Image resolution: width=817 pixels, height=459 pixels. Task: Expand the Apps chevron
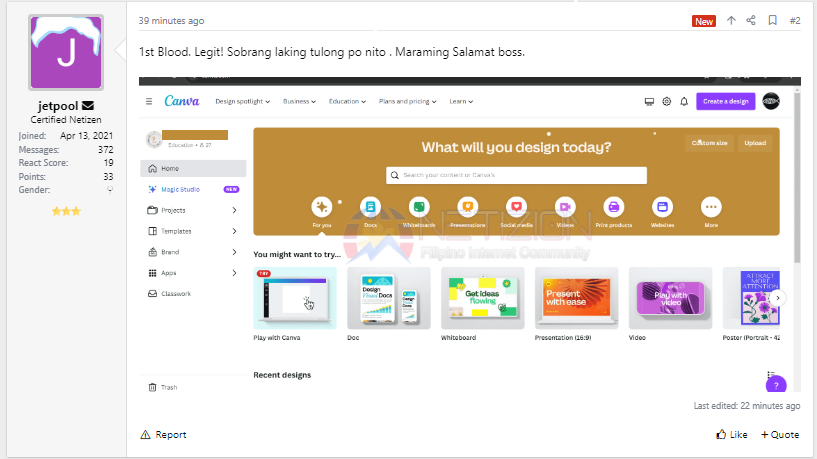tap(234, 273)
